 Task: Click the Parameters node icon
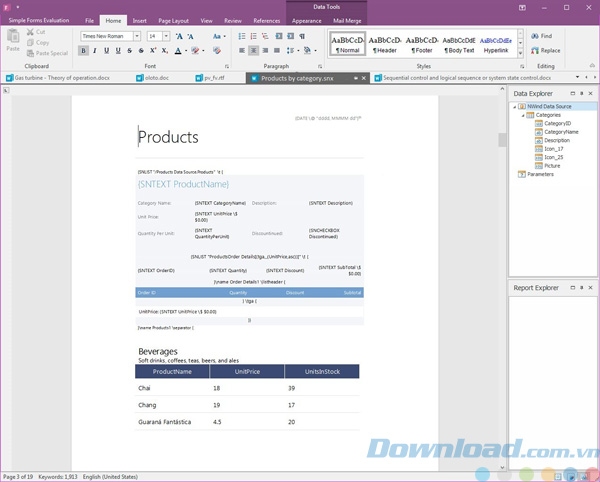[521, 174]
